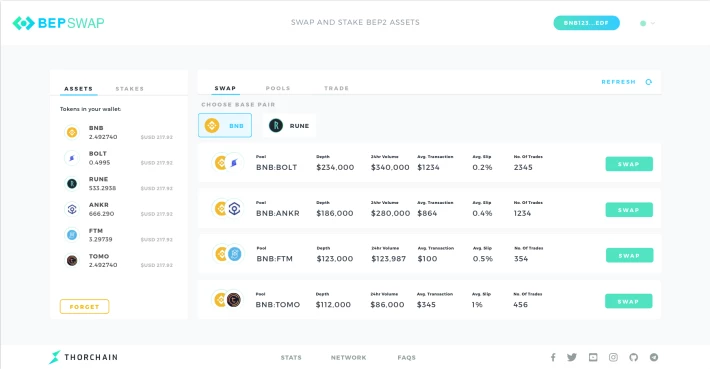Image resolution: width=710 pixels, height=369 pixels.
Task: Click the Forget button
Action: click(85, 307)
